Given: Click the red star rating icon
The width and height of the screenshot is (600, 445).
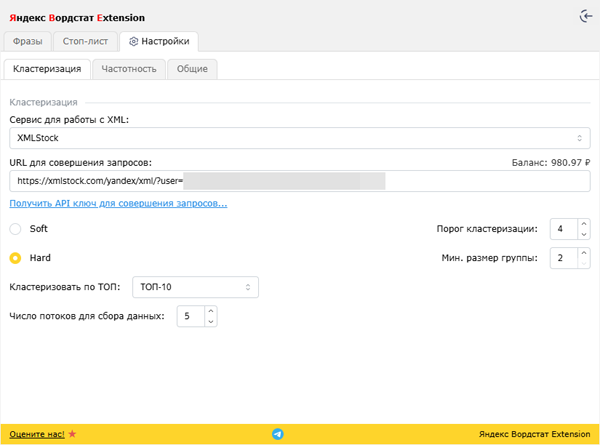Looking at the screenshot, I should click(72, 434).
